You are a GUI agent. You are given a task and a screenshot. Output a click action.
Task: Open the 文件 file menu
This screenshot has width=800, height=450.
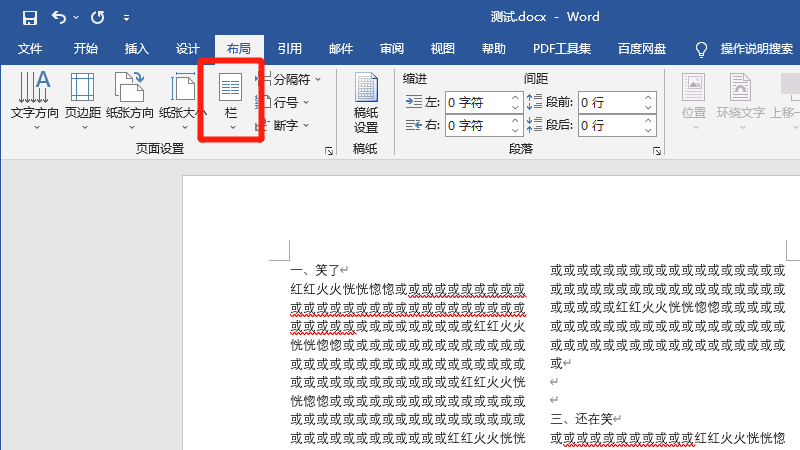click(x=30, y=48)
